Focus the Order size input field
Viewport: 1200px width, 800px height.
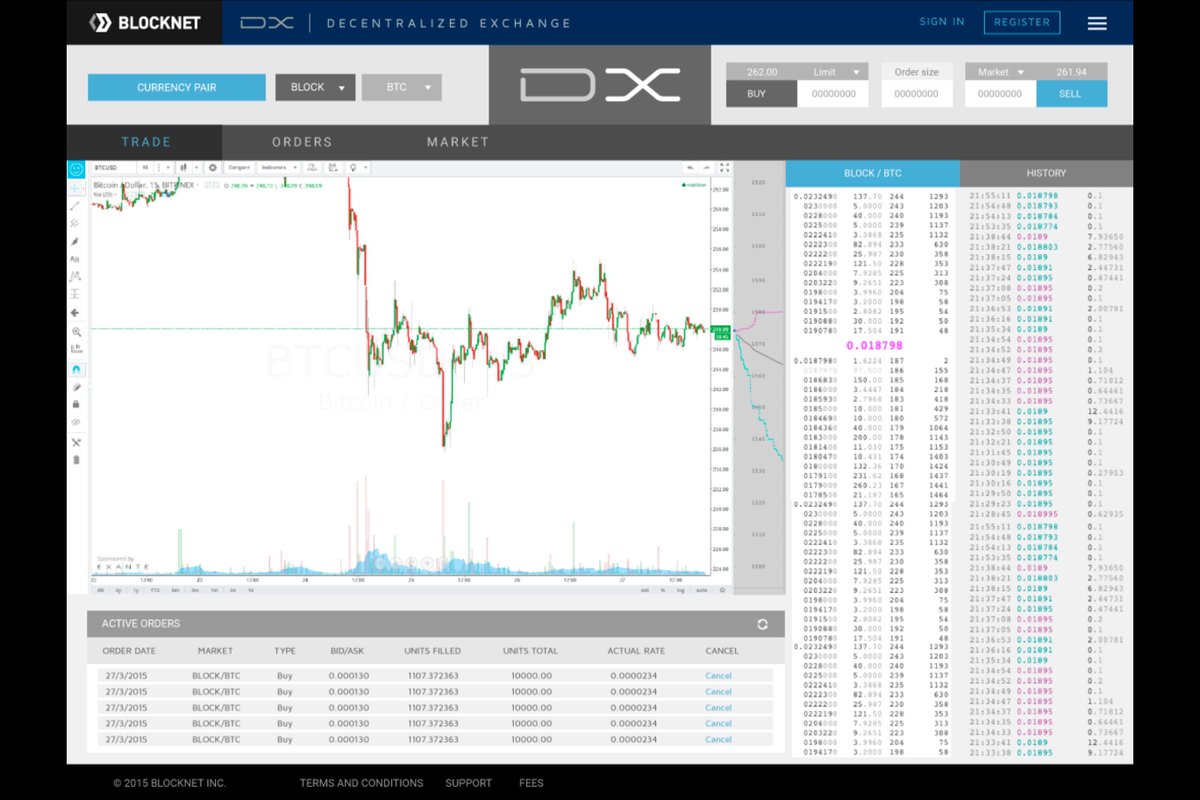click(x=916, y=94)
